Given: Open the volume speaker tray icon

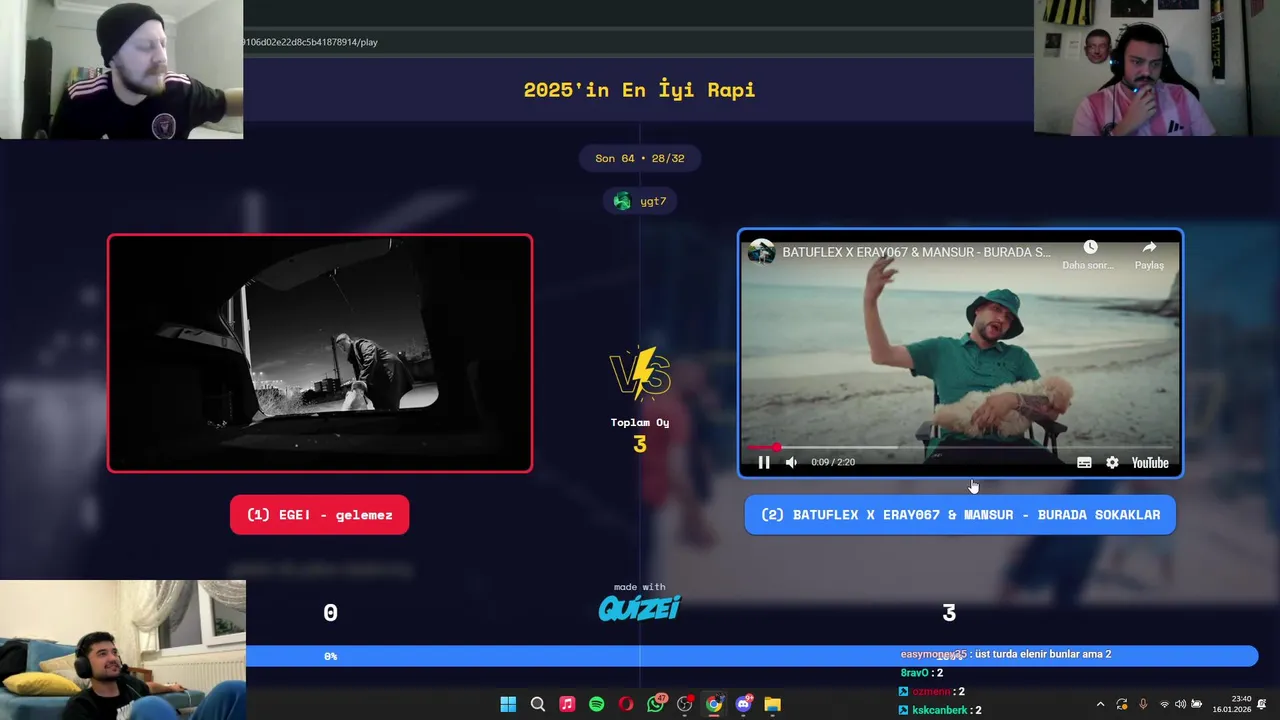Looking at the screenshot, I should coord(1180,704).
